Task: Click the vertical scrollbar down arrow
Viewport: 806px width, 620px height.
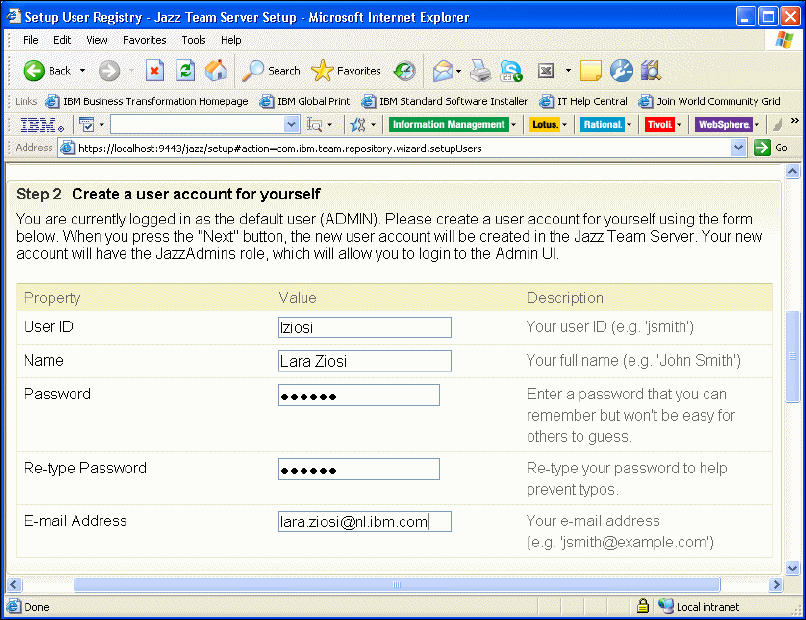Action: pyautogui.click(x=793, y=568)
